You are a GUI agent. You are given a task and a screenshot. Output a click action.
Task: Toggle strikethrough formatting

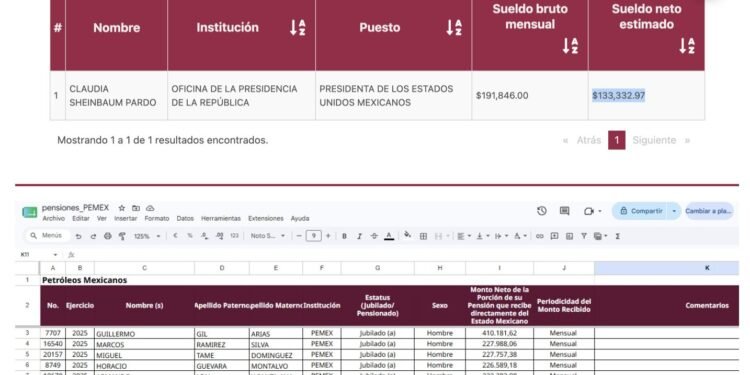pyautogui.click(x=374, y=236)
